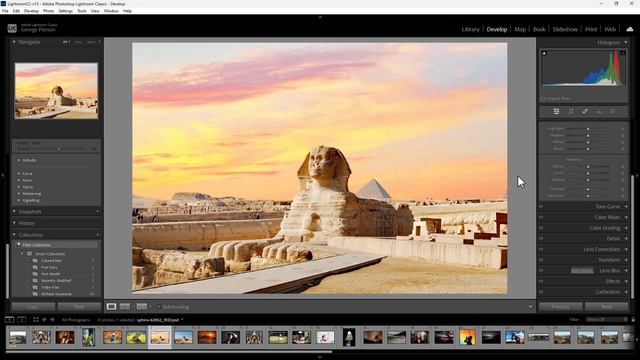
Task: Adjust the preset Amount slider
Action: coord(58,149)
